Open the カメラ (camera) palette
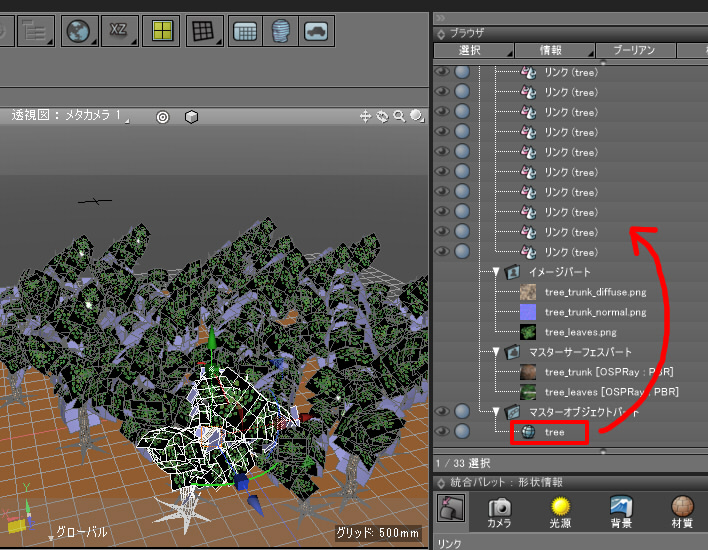 click(499, 514)
